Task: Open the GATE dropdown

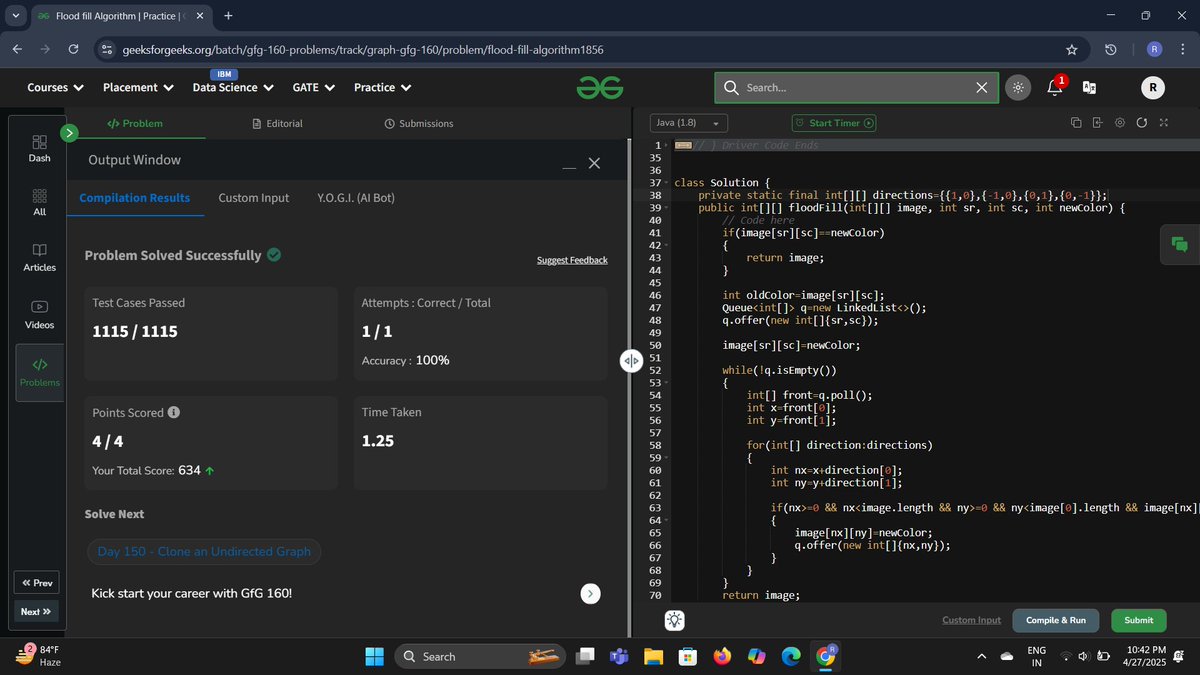Action: click(x=313, y=88)
